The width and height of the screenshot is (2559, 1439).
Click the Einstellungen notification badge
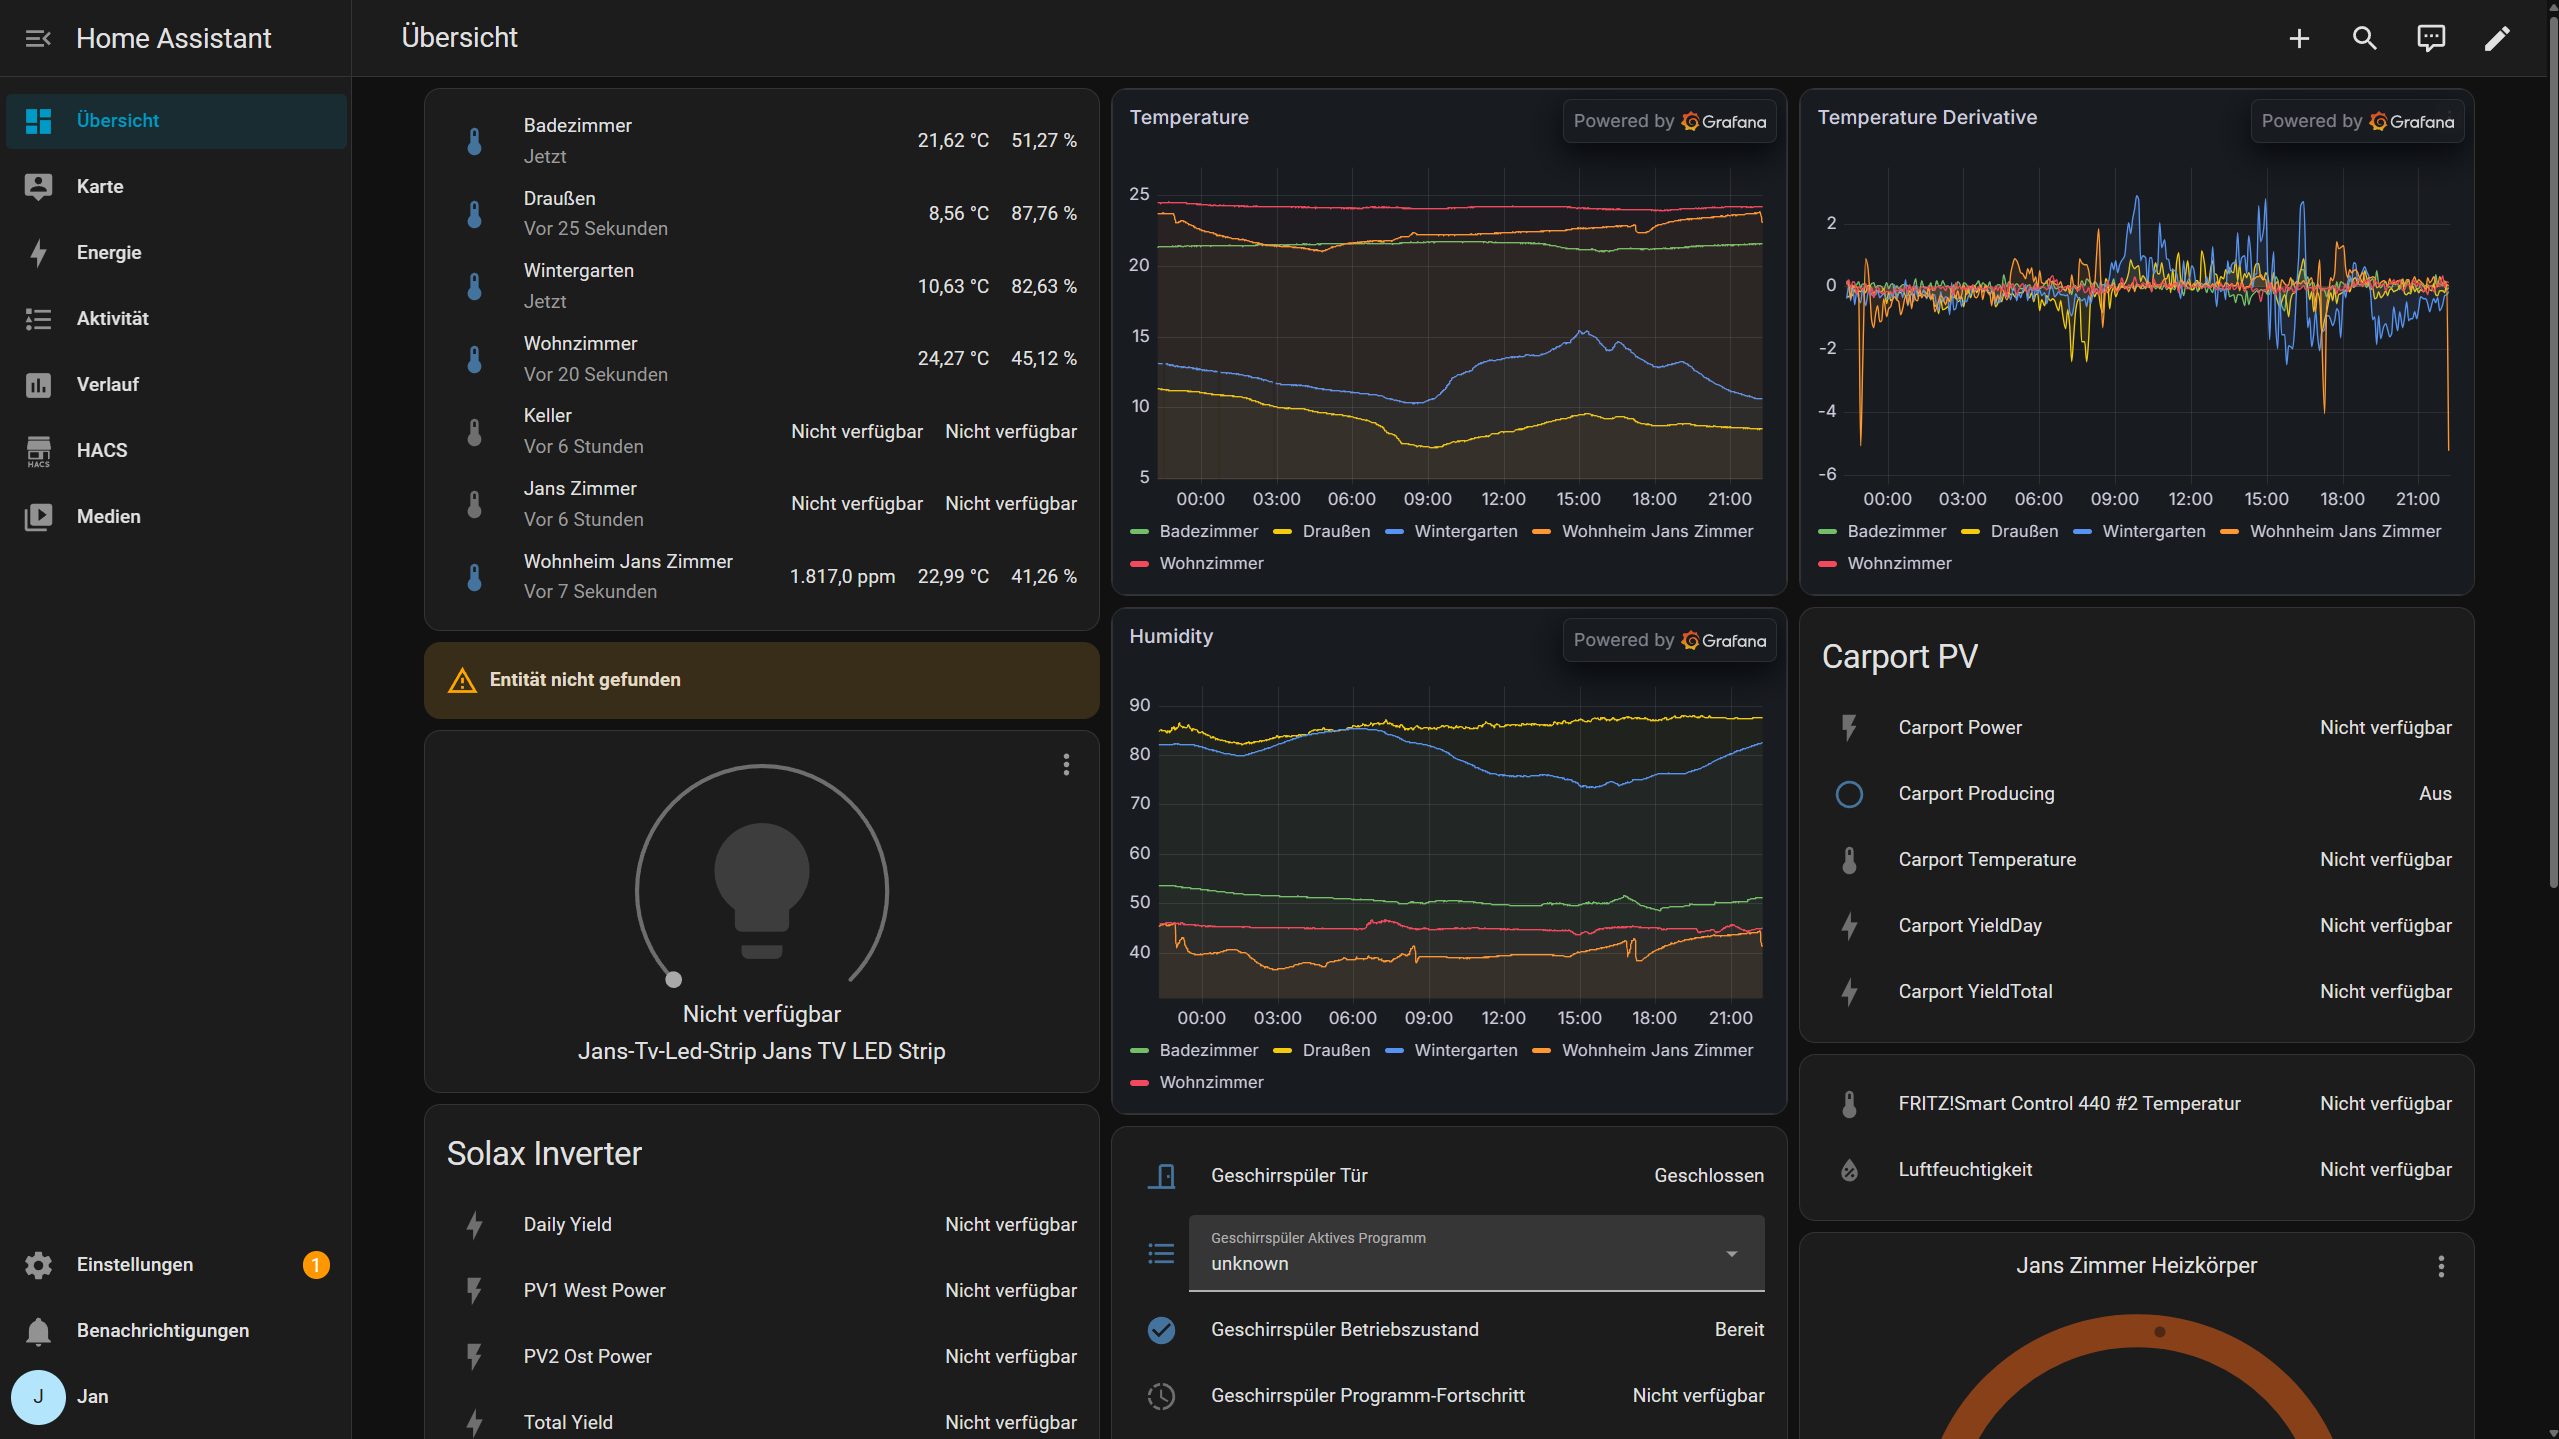click(316, 1265)
